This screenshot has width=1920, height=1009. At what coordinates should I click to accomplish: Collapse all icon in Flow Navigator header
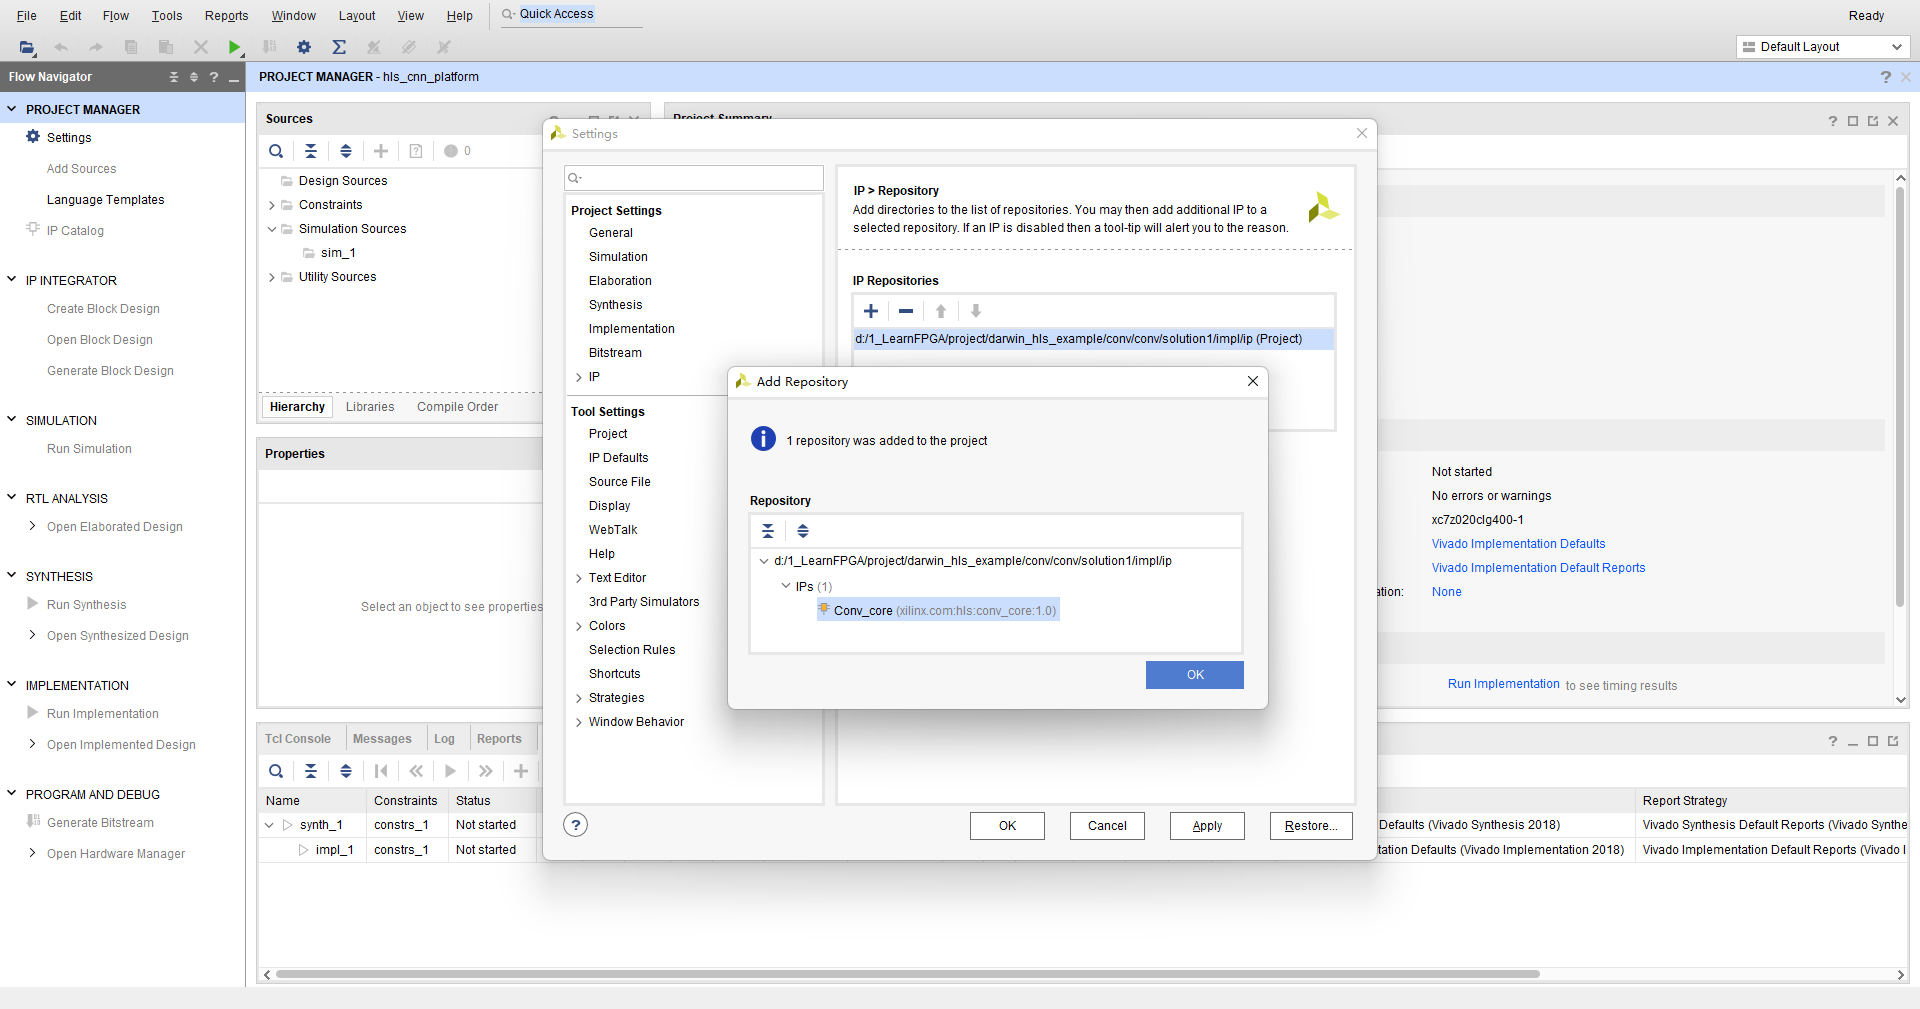click(174, 77)
